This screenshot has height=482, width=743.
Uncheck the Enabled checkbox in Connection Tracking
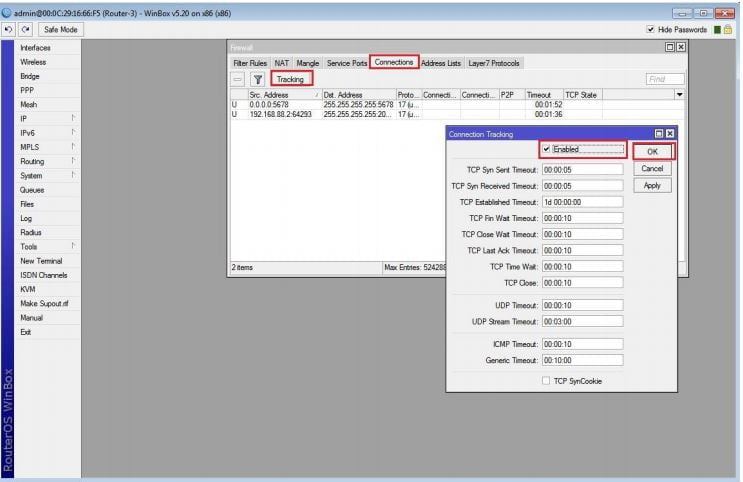(546, 150)
